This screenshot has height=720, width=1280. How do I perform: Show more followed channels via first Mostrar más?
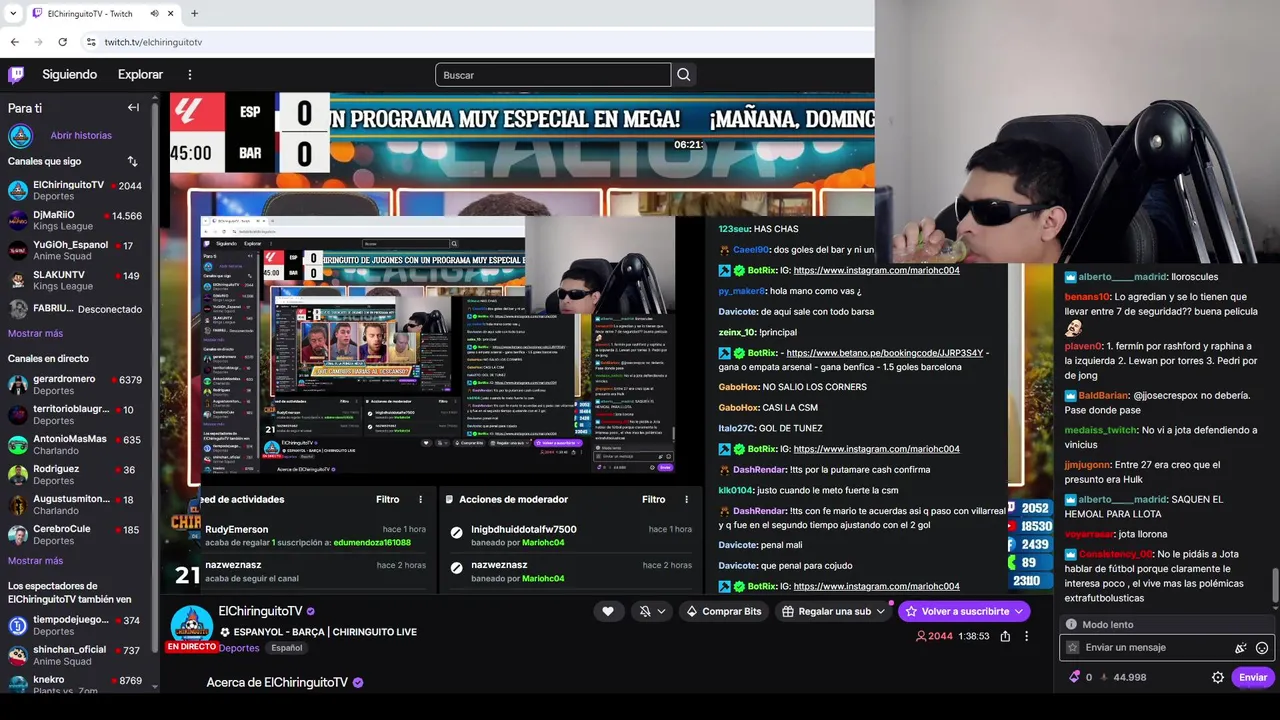(35, 333)
